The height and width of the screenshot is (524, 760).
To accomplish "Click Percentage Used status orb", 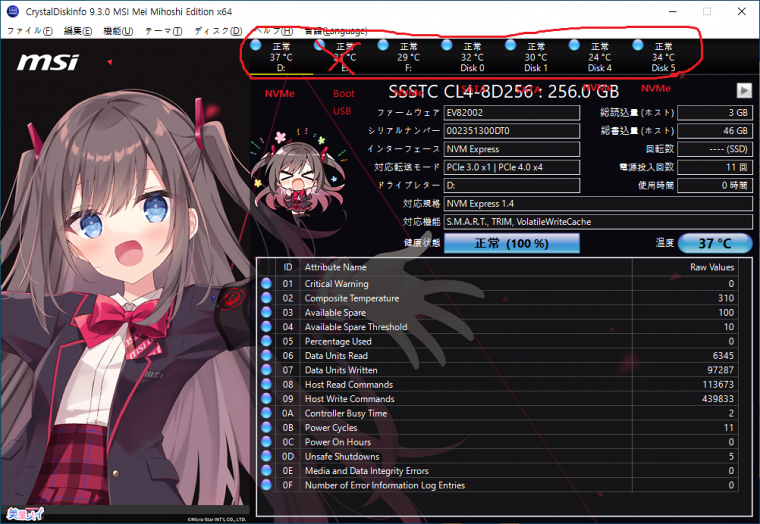I will click(x=266, y=341).
